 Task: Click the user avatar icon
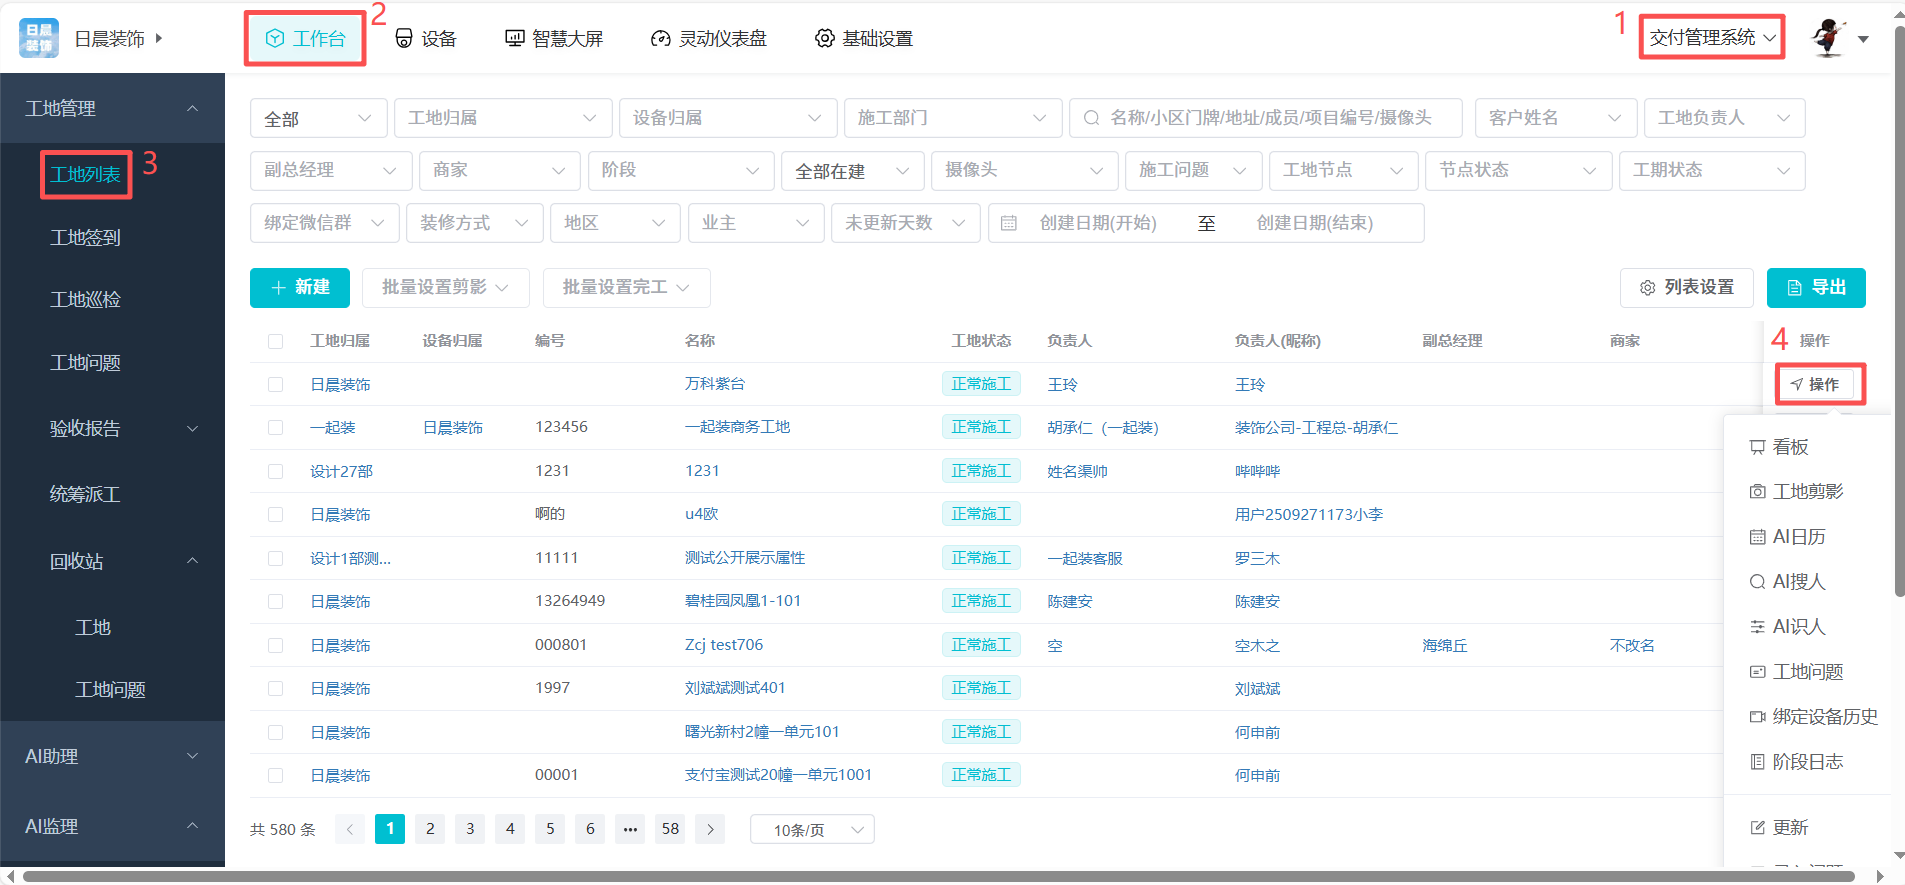(1828, 38)
